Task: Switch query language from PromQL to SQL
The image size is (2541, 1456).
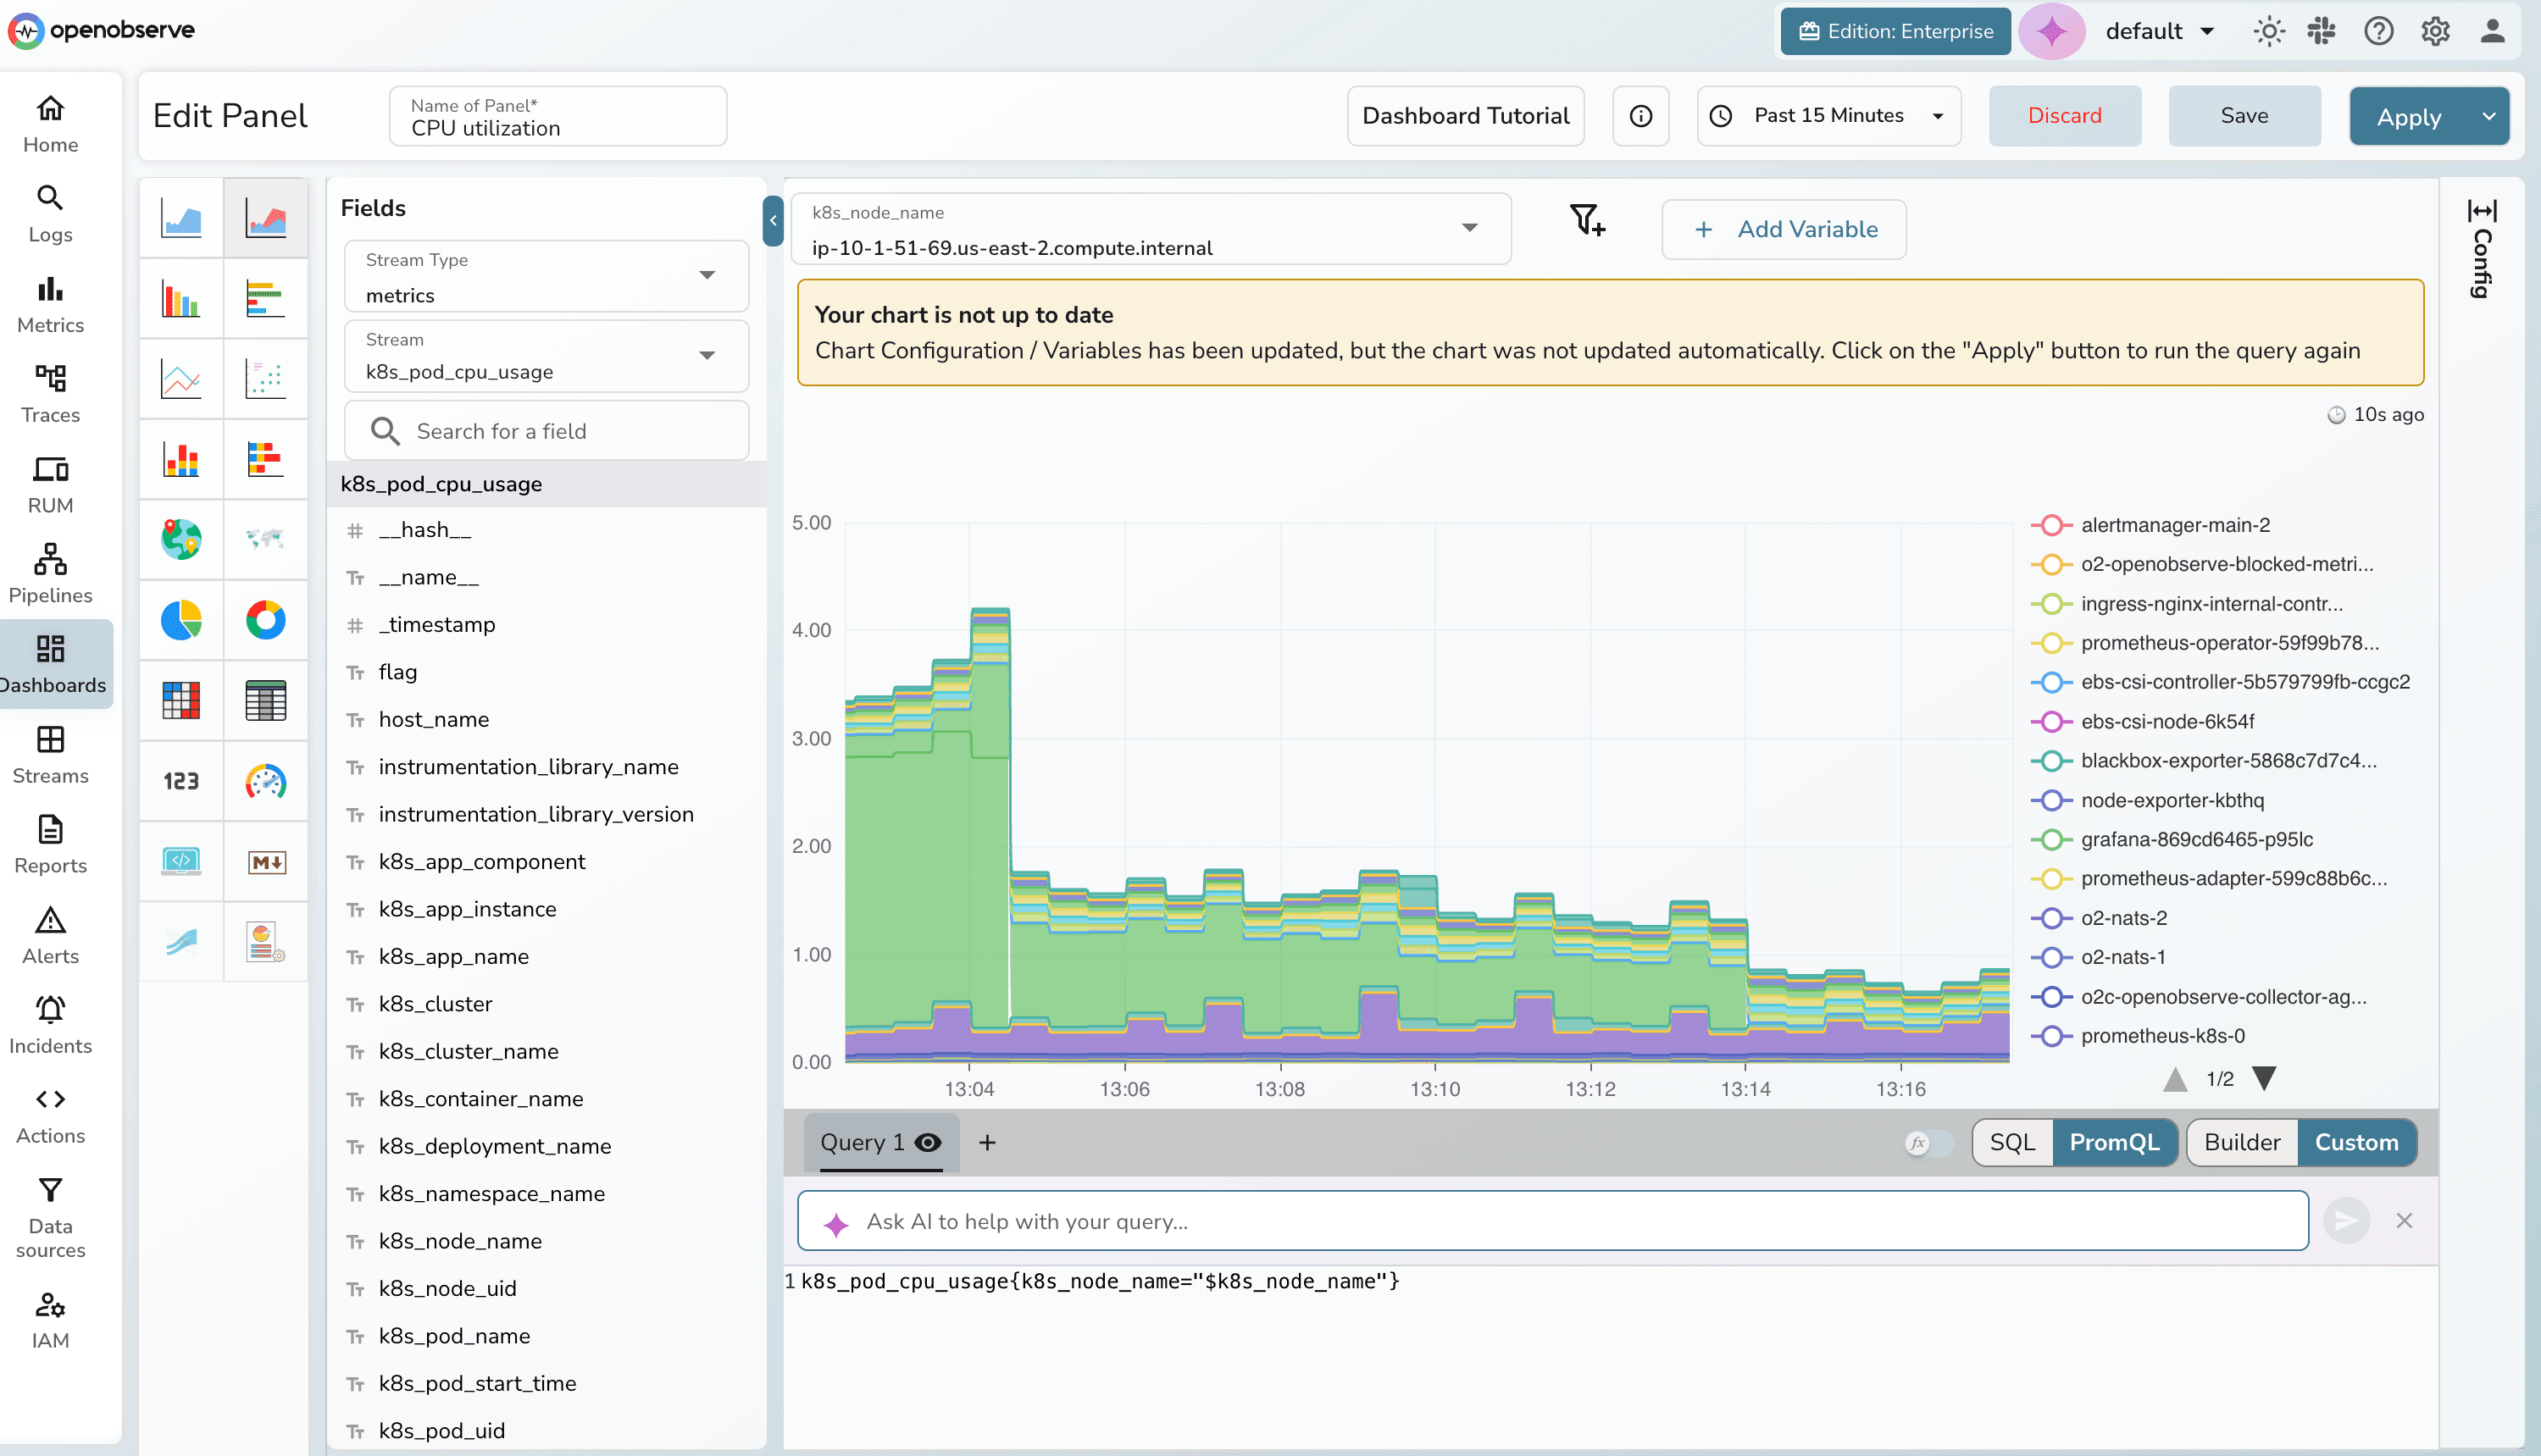Action: (x=2012, y=1142)
